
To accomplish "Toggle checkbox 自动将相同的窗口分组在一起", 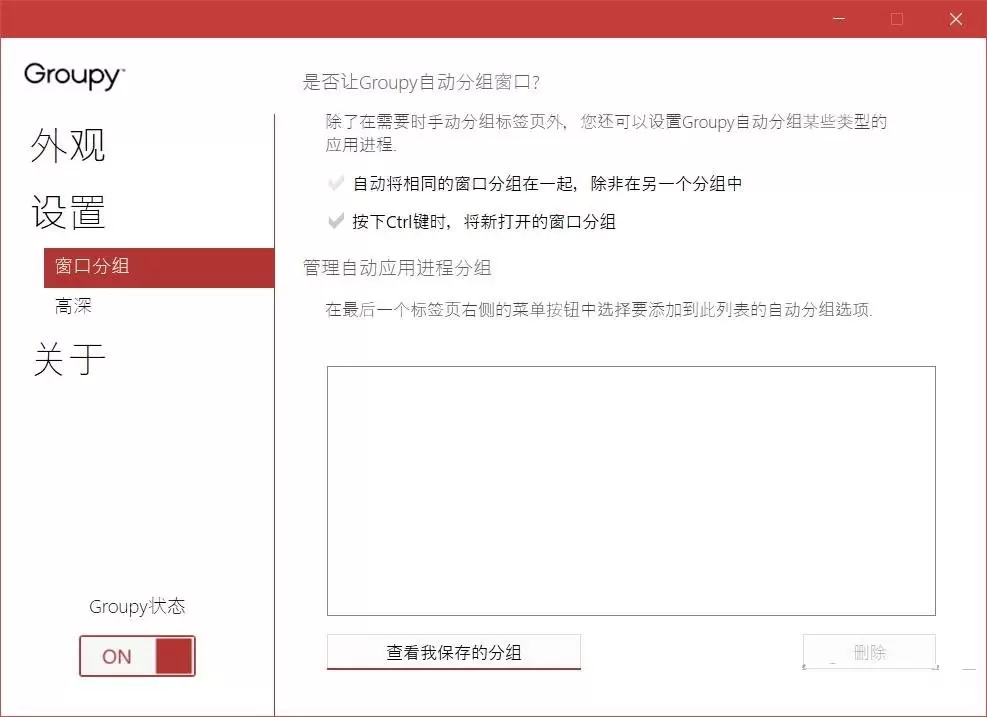I will pyautogui.click(x=336, y=183).
